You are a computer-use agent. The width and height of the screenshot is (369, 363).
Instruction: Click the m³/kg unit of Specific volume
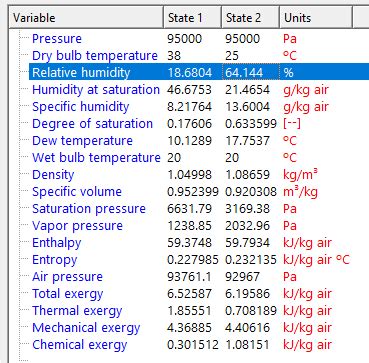pyautogui.click(x=300, y=192)
